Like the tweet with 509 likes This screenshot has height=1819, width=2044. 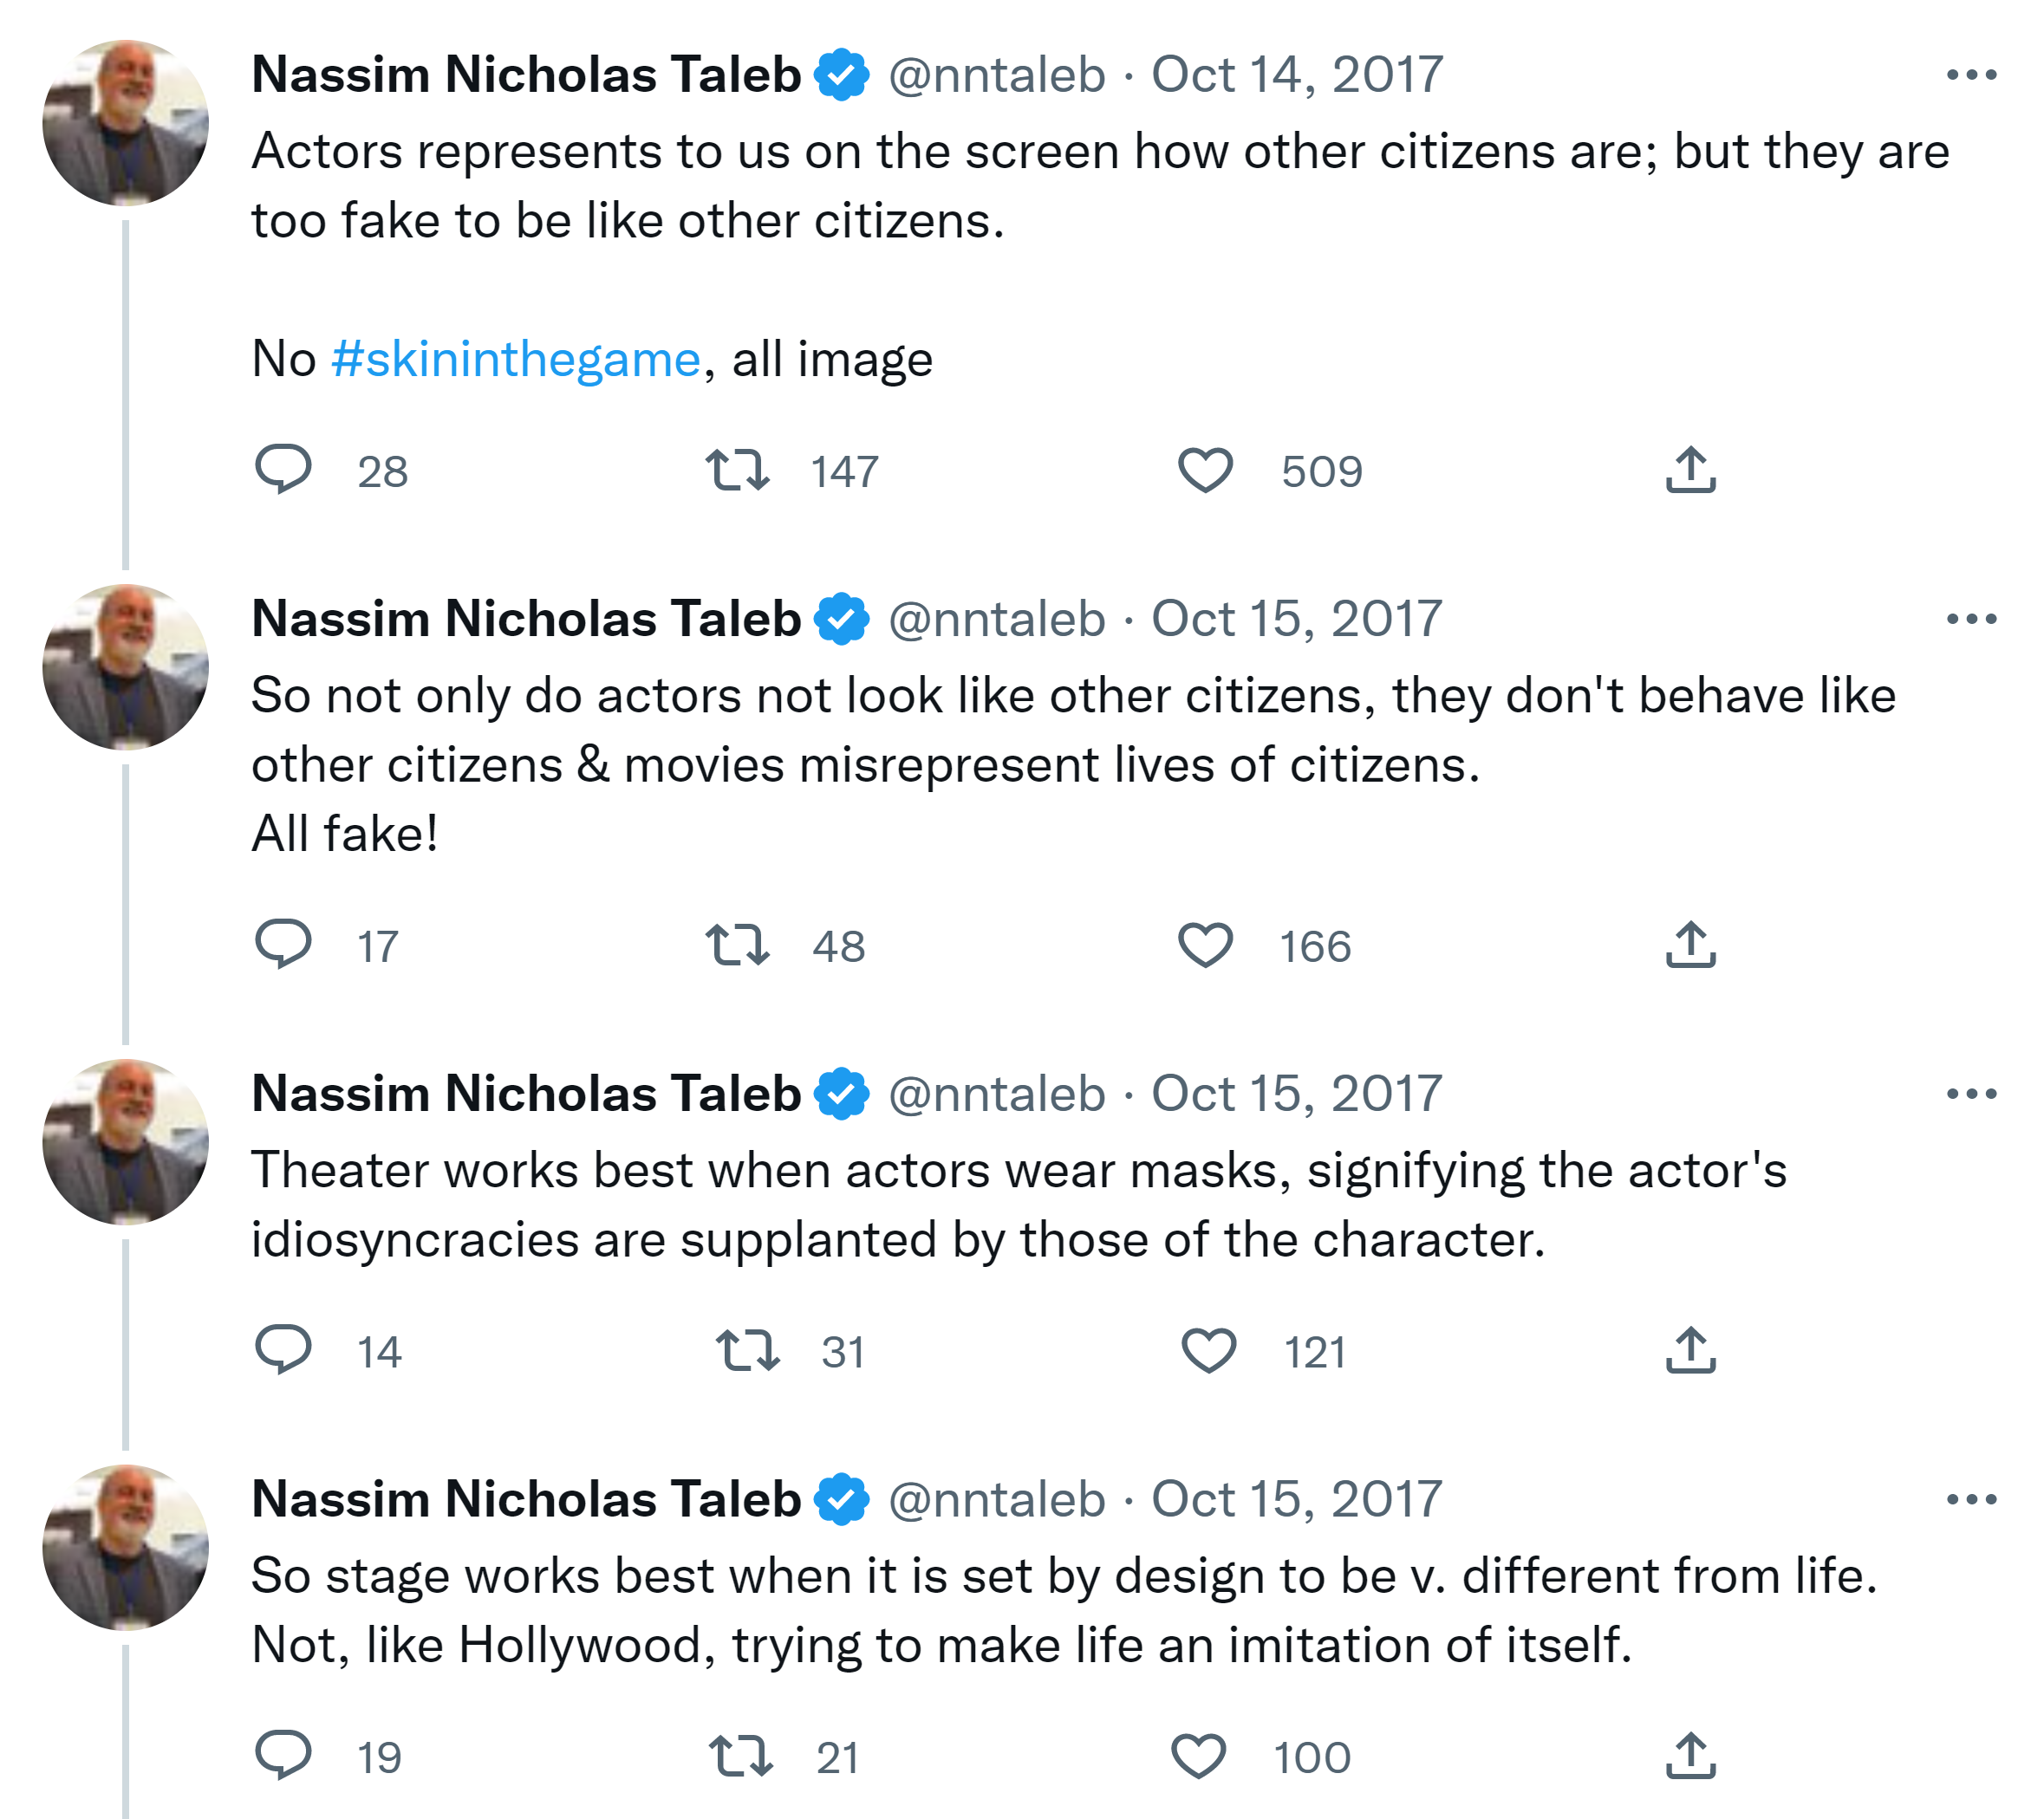(x=1205, y=470)
